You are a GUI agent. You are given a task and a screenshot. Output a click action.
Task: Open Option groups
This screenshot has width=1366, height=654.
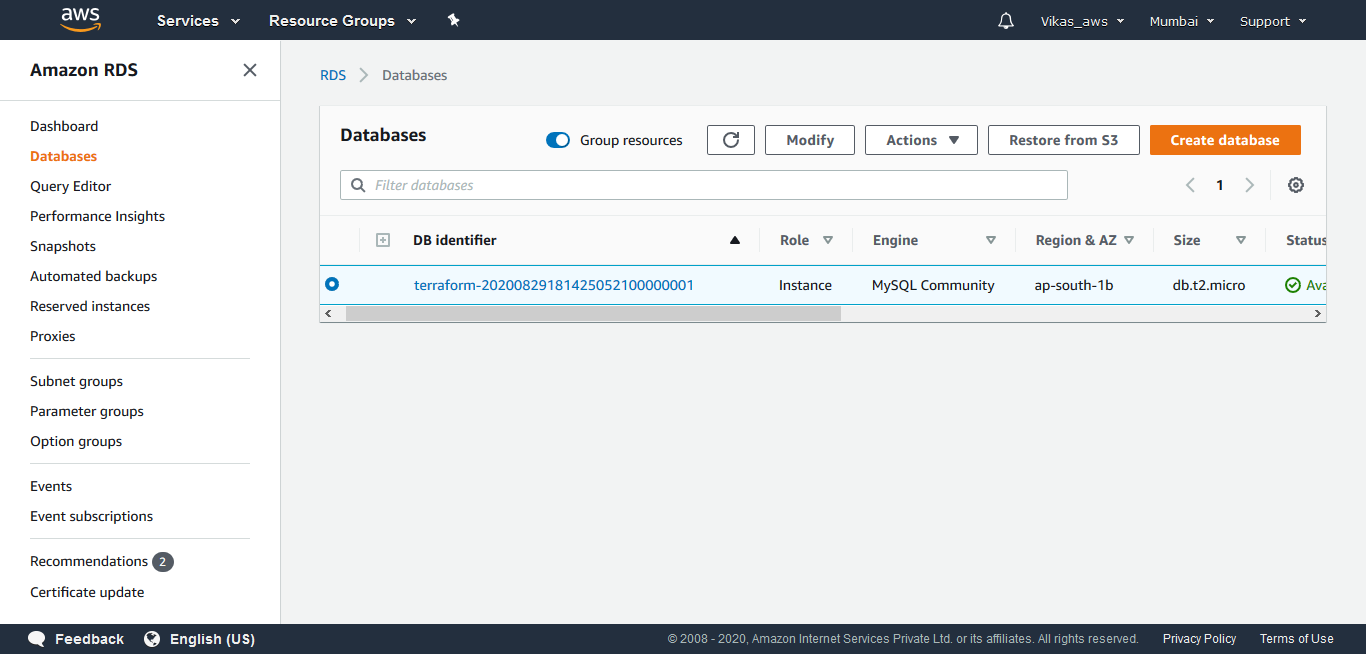[x=76, y=441]
